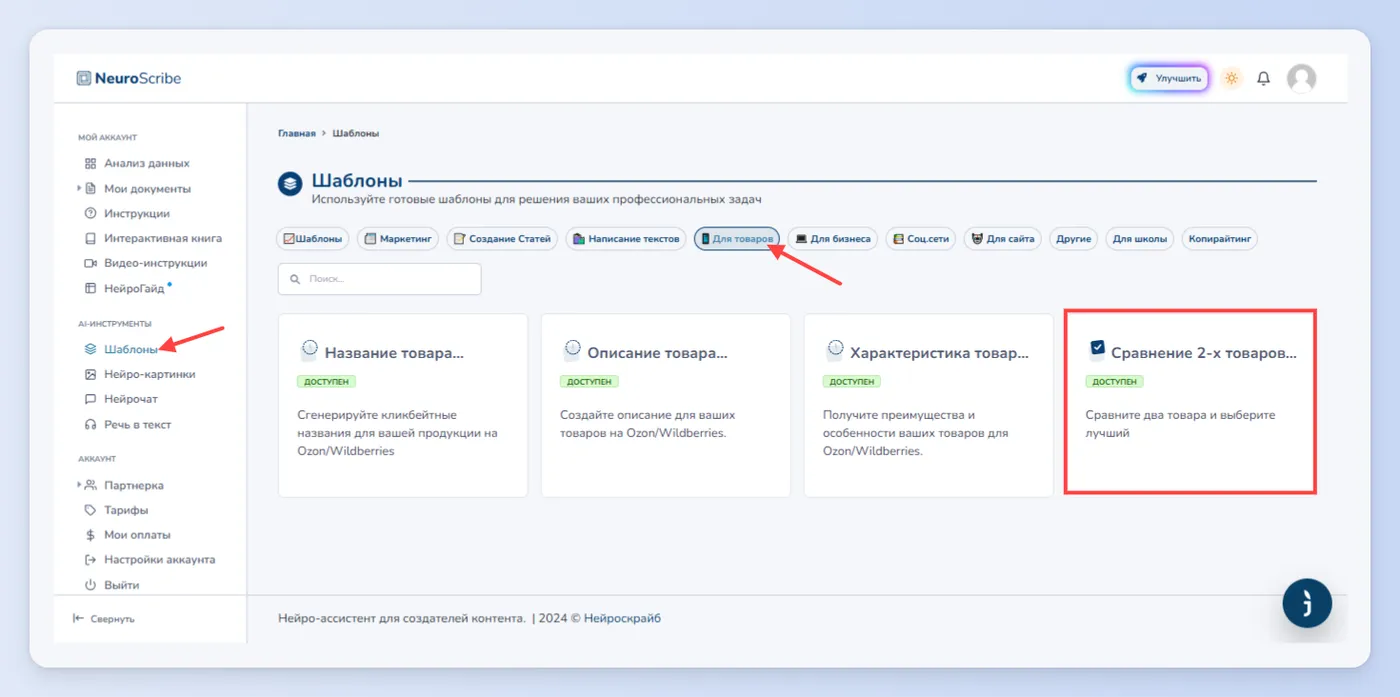
Task: Open the Интерактивная книга book icon
Action: 90,238
